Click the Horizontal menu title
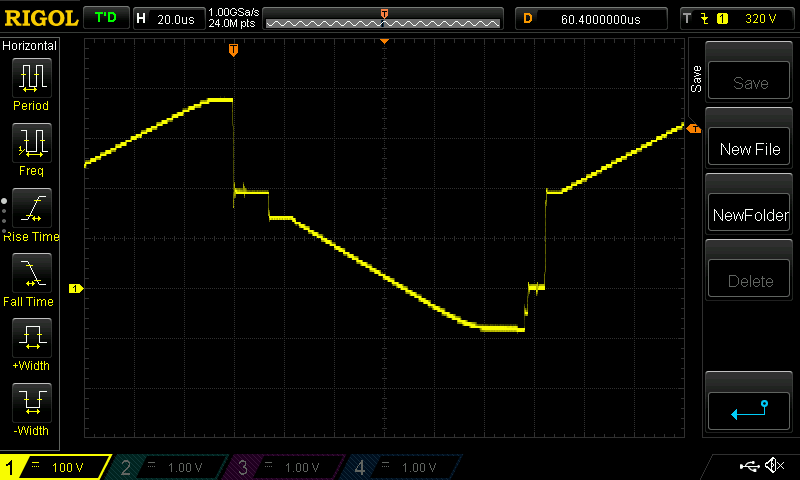 click(x=30, y=46)
